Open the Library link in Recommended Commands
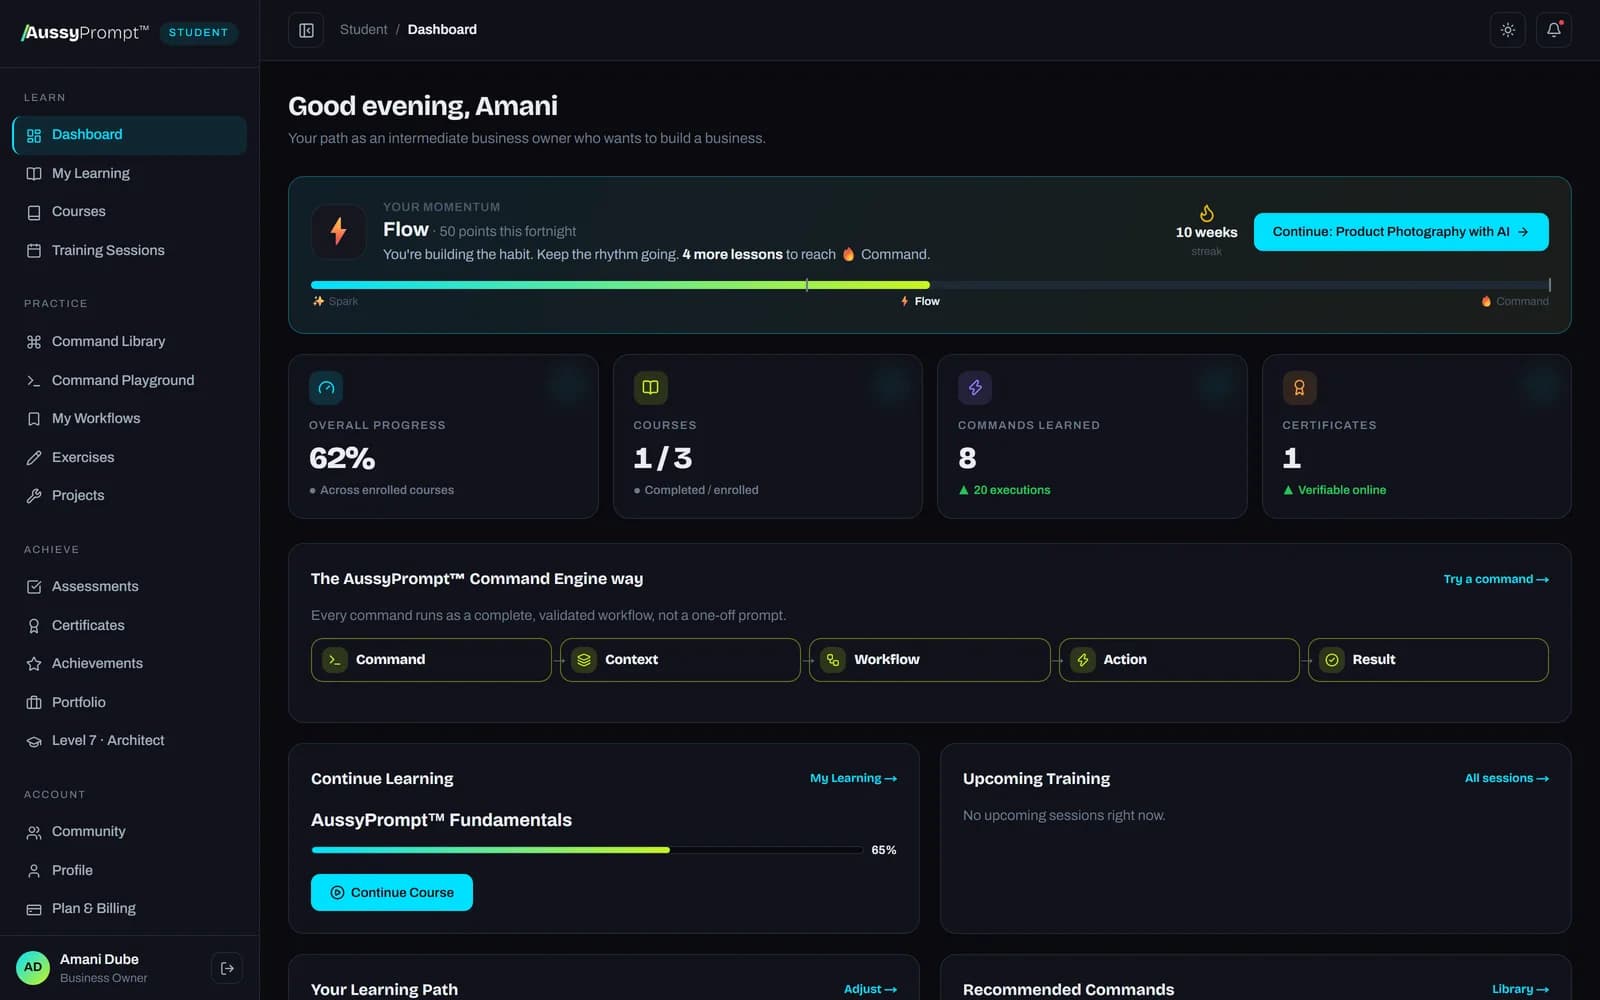The height and width of the screenshot is (1000, 1600). click(1520, 989)
